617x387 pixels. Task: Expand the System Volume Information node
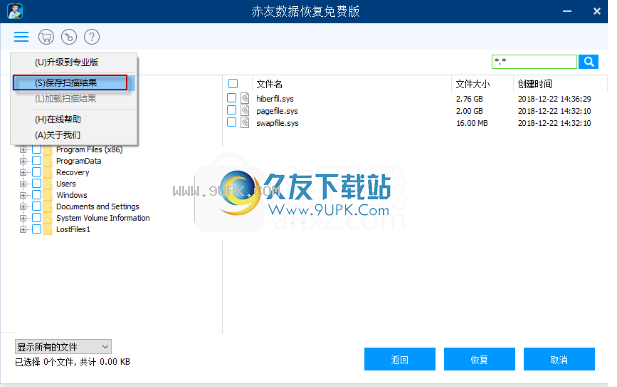[x=23, y=218]
